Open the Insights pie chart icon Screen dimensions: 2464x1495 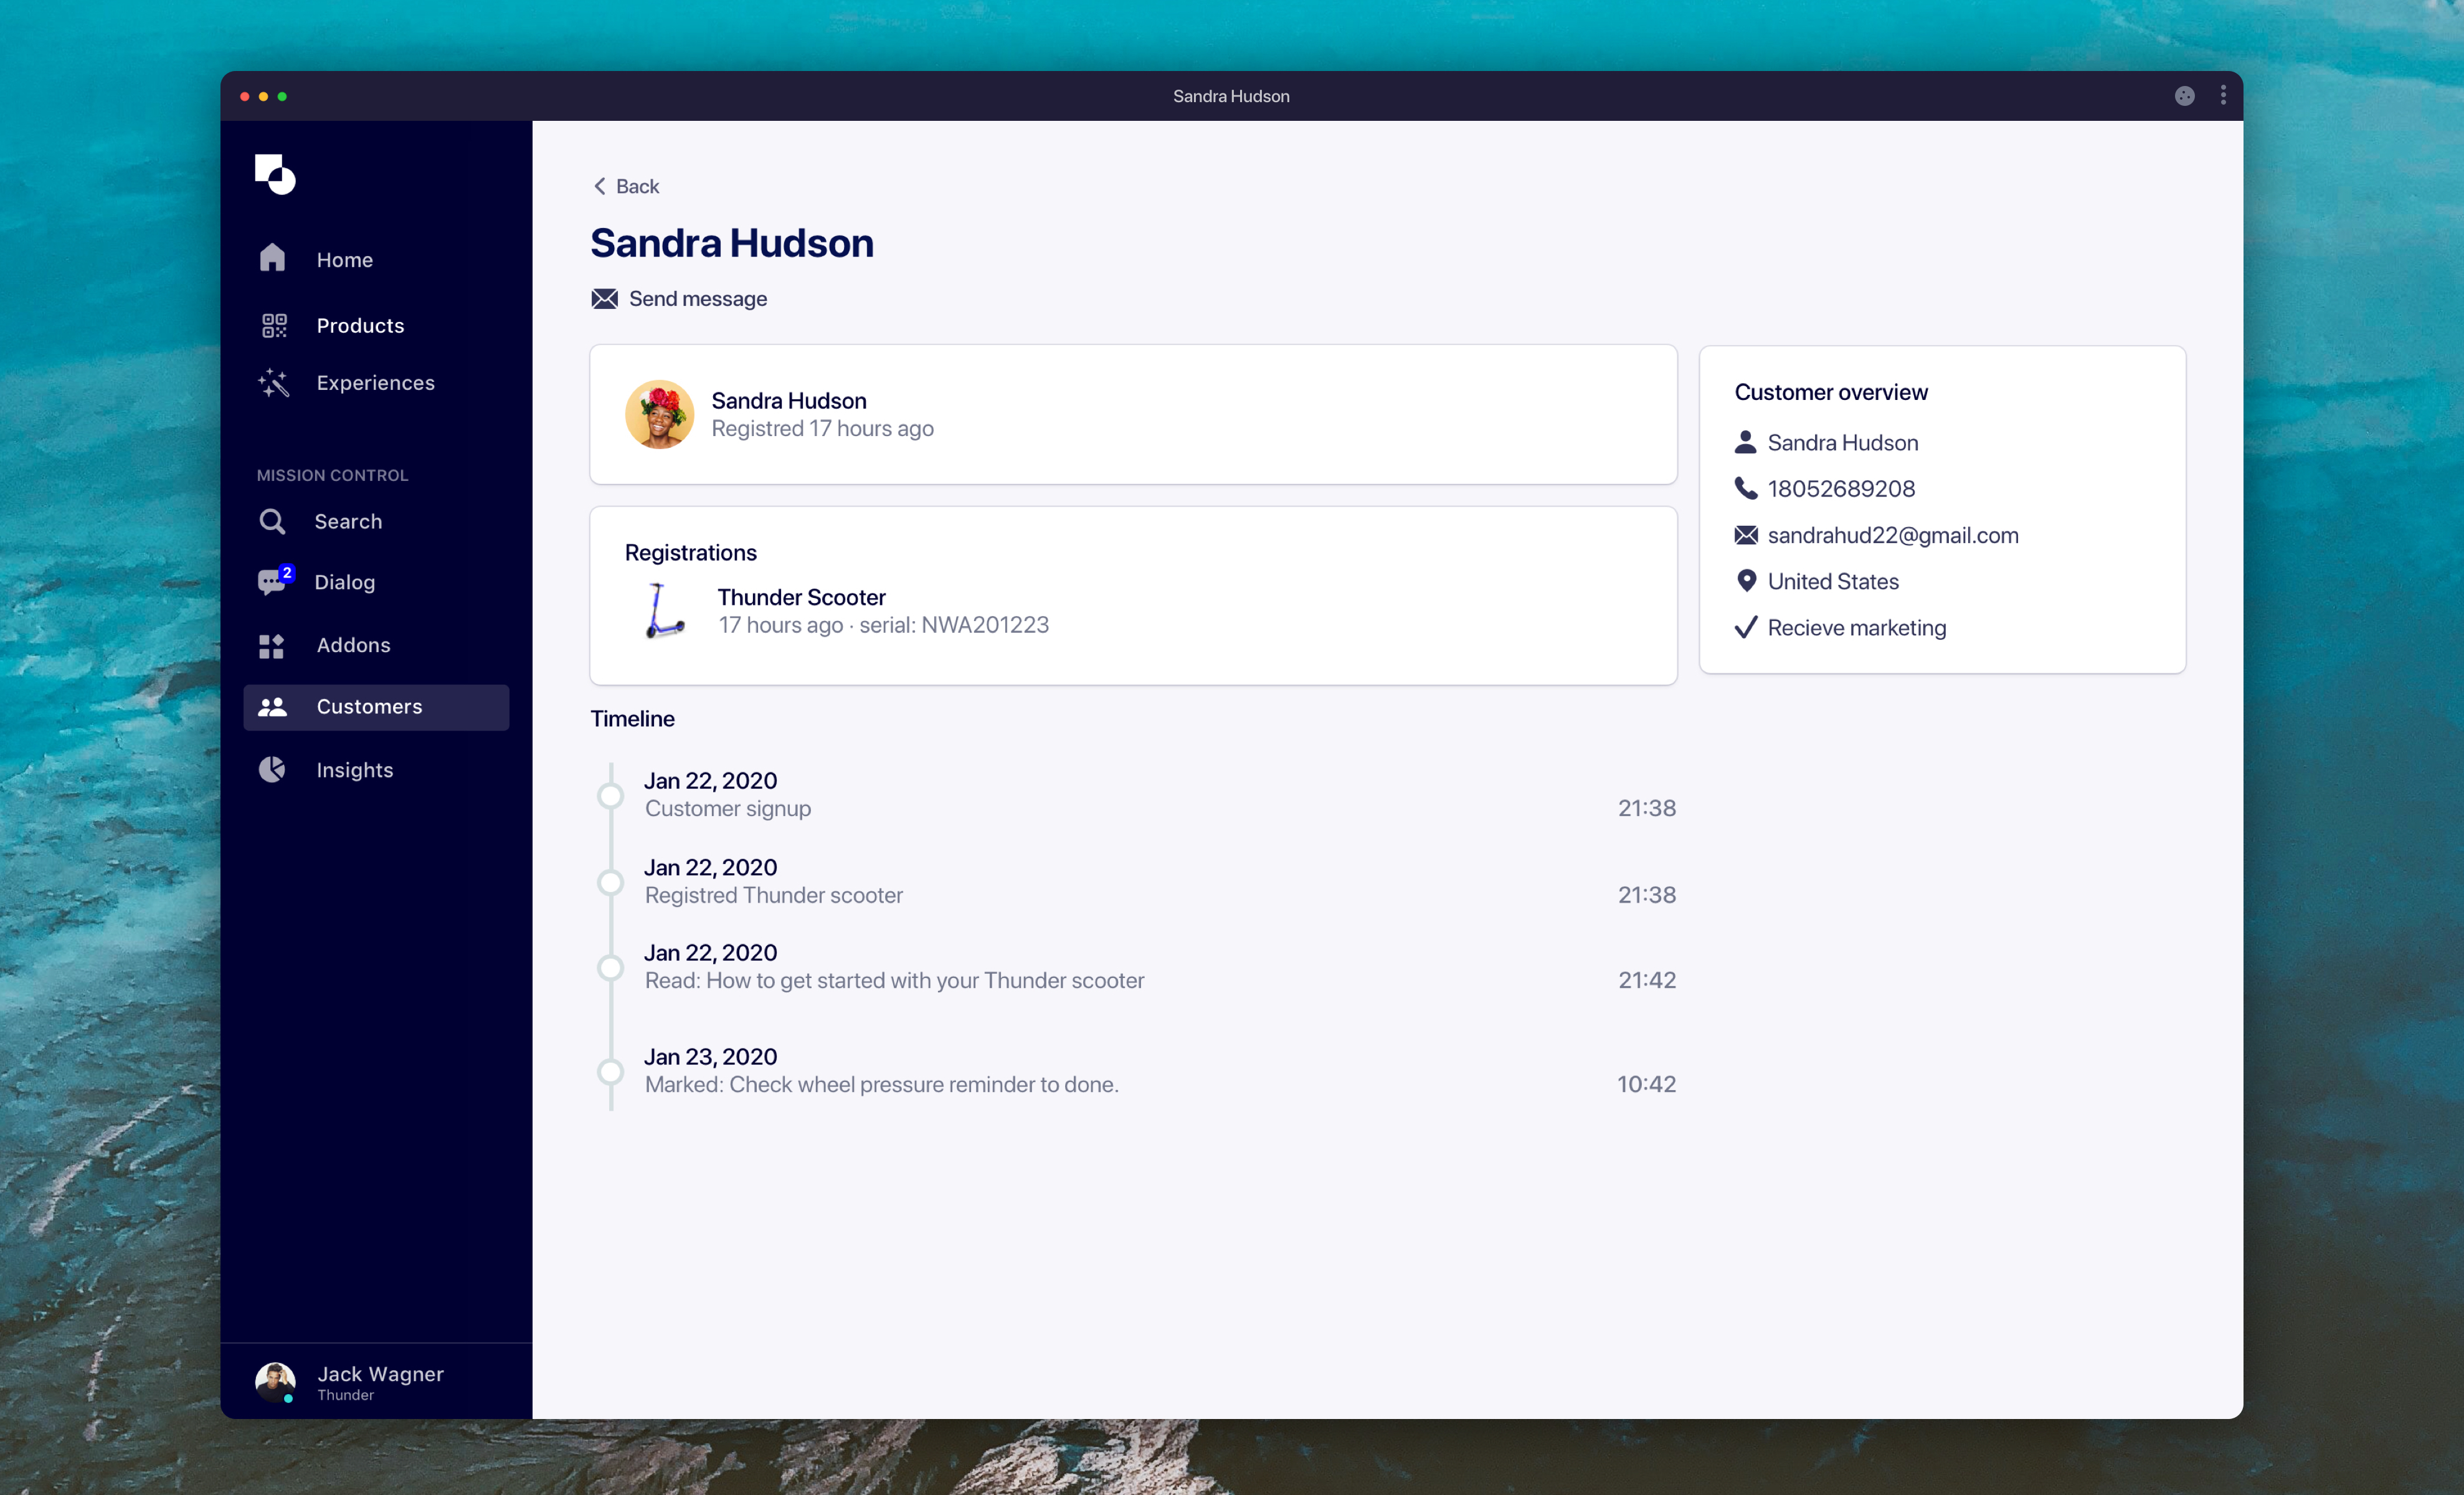pyautogui.click(x=272, y=769)
